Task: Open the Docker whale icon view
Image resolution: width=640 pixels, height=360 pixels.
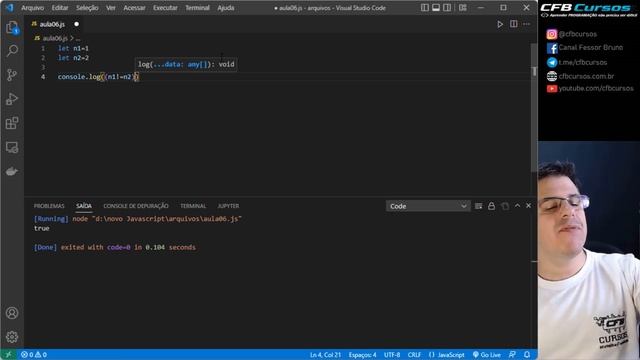Action: click(12, 171)
